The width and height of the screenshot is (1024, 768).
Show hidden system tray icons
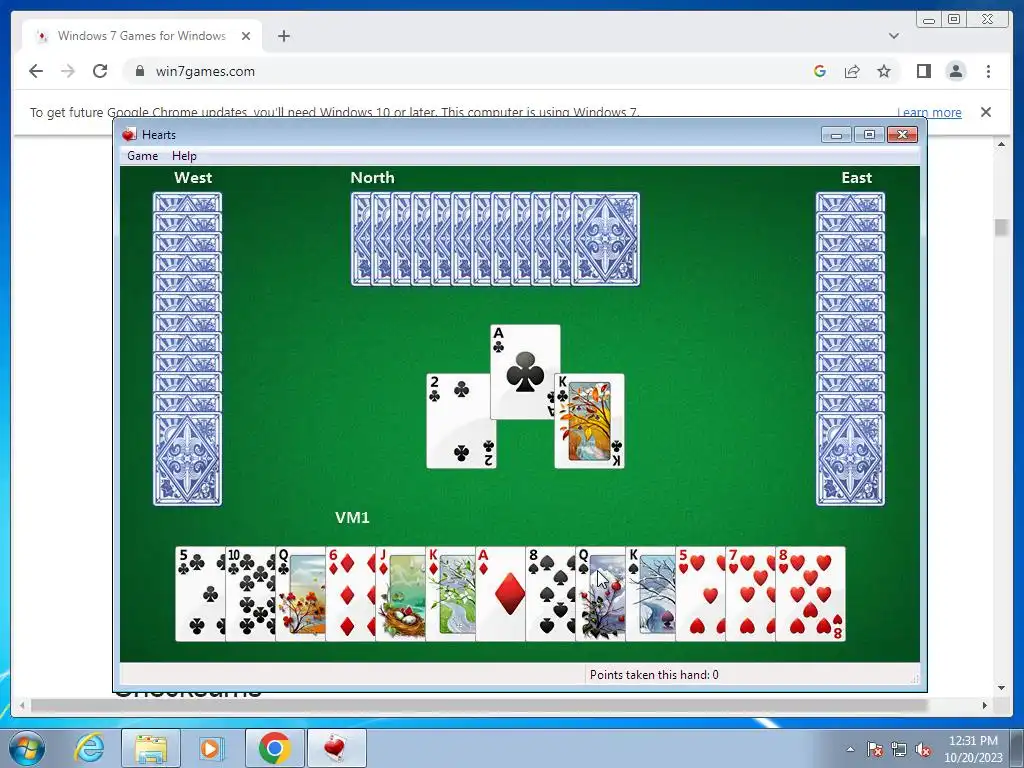[x=850, y=749]
